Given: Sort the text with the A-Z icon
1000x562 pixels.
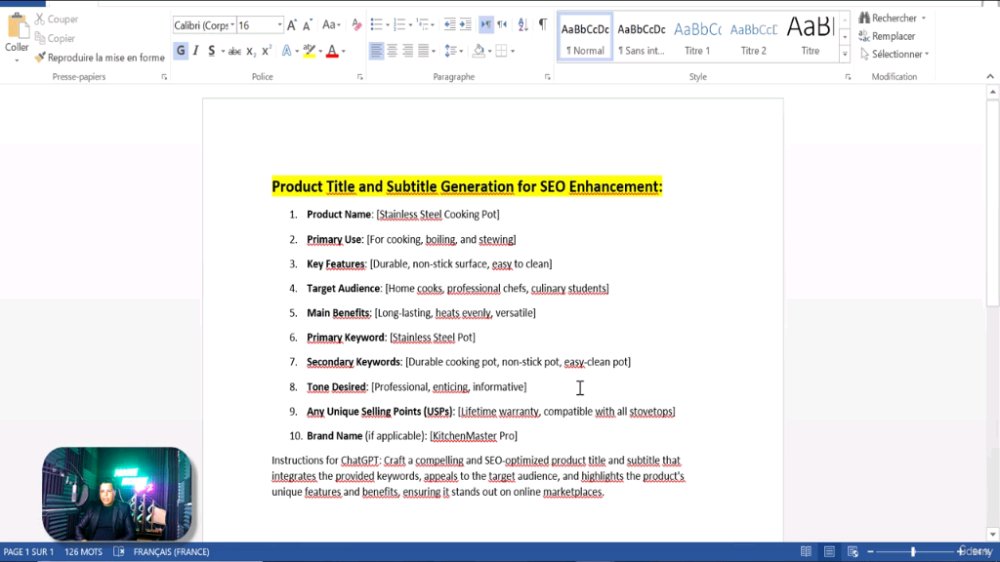Looking at the screenshot, I should pyautogui.click(x=523, y=25).
